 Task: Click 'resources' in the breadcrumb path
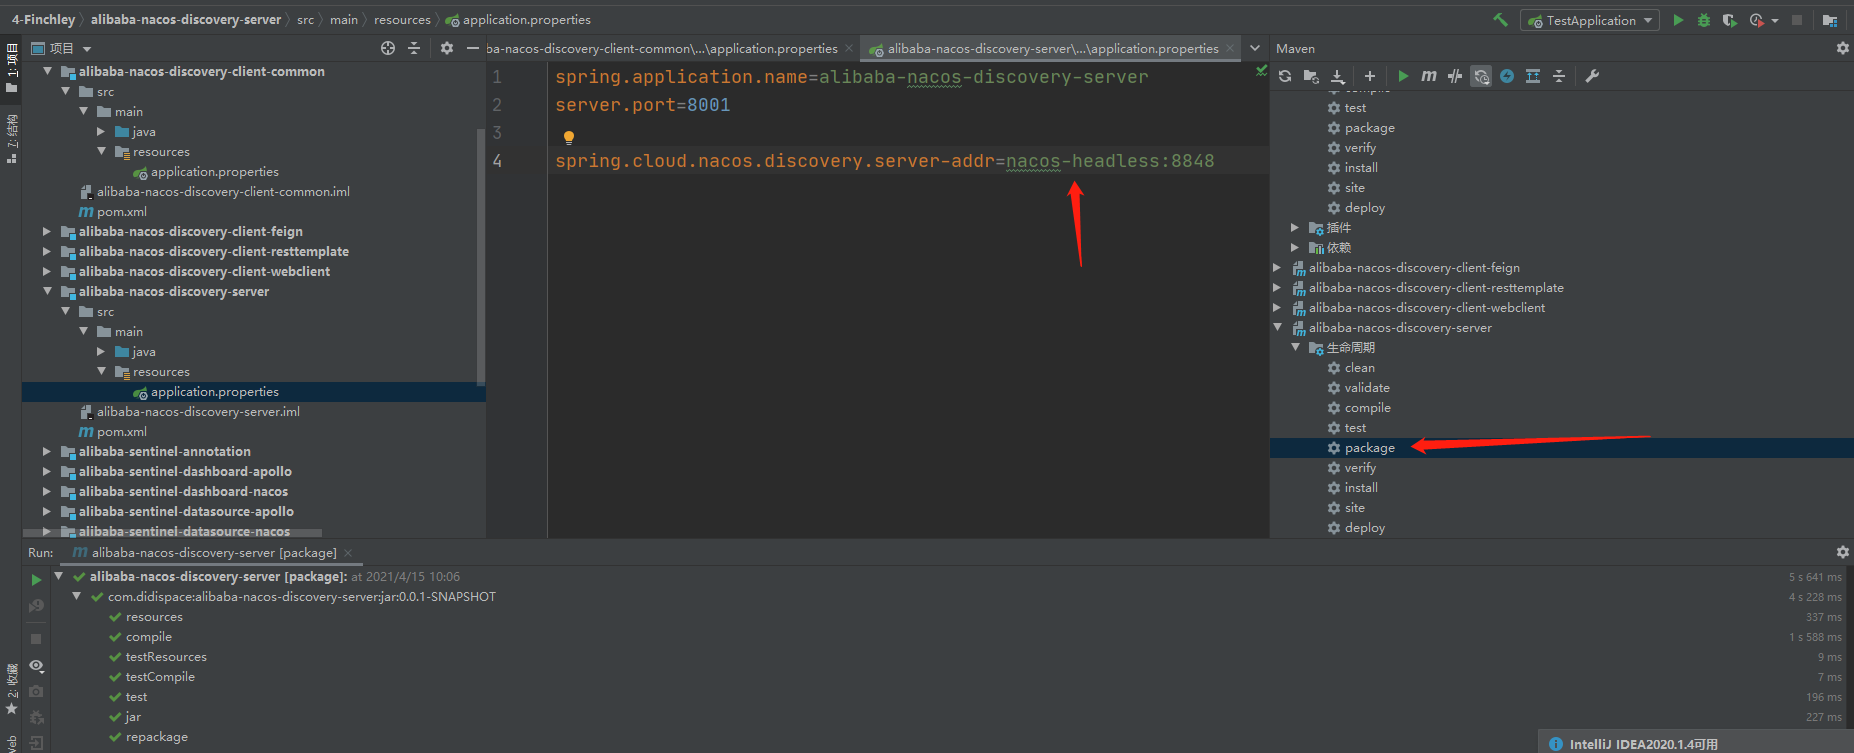pos(402,19)
